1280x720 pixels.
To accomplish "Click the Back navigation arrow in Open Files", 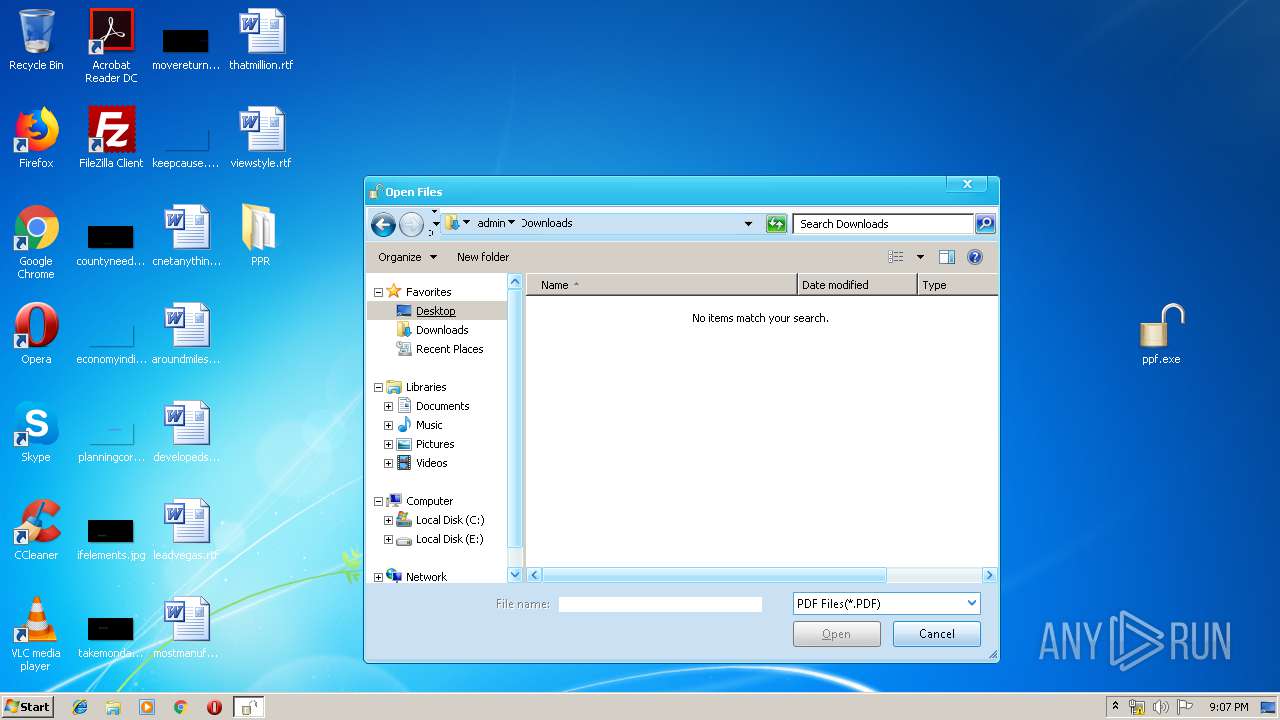I will (382, 224).
